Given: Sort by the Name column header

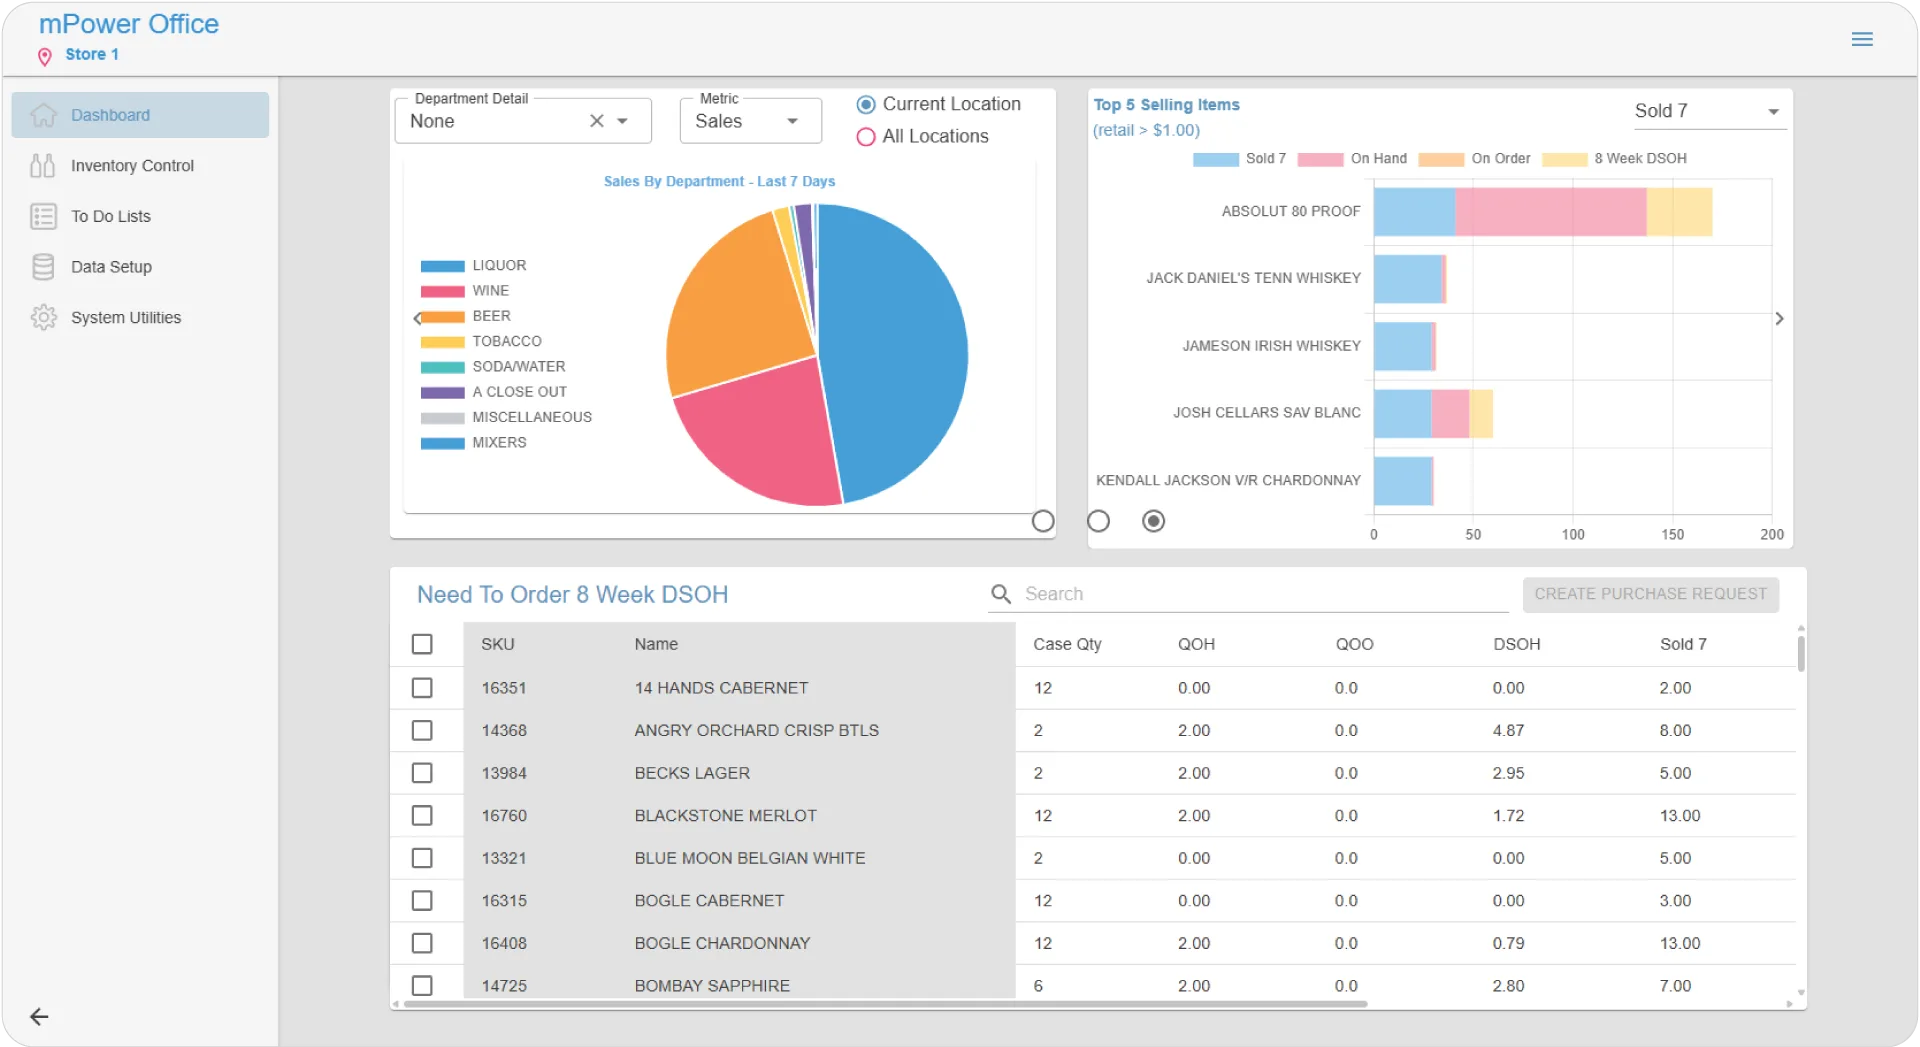Looking at the screenshot, I should pyautogui.click(x=656, y=644).
